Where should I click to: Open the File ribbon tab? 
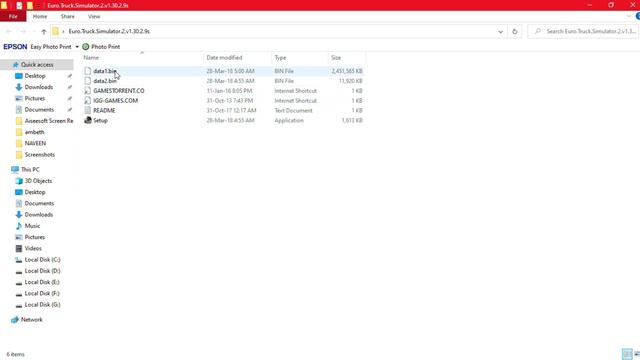coord(13,16)
